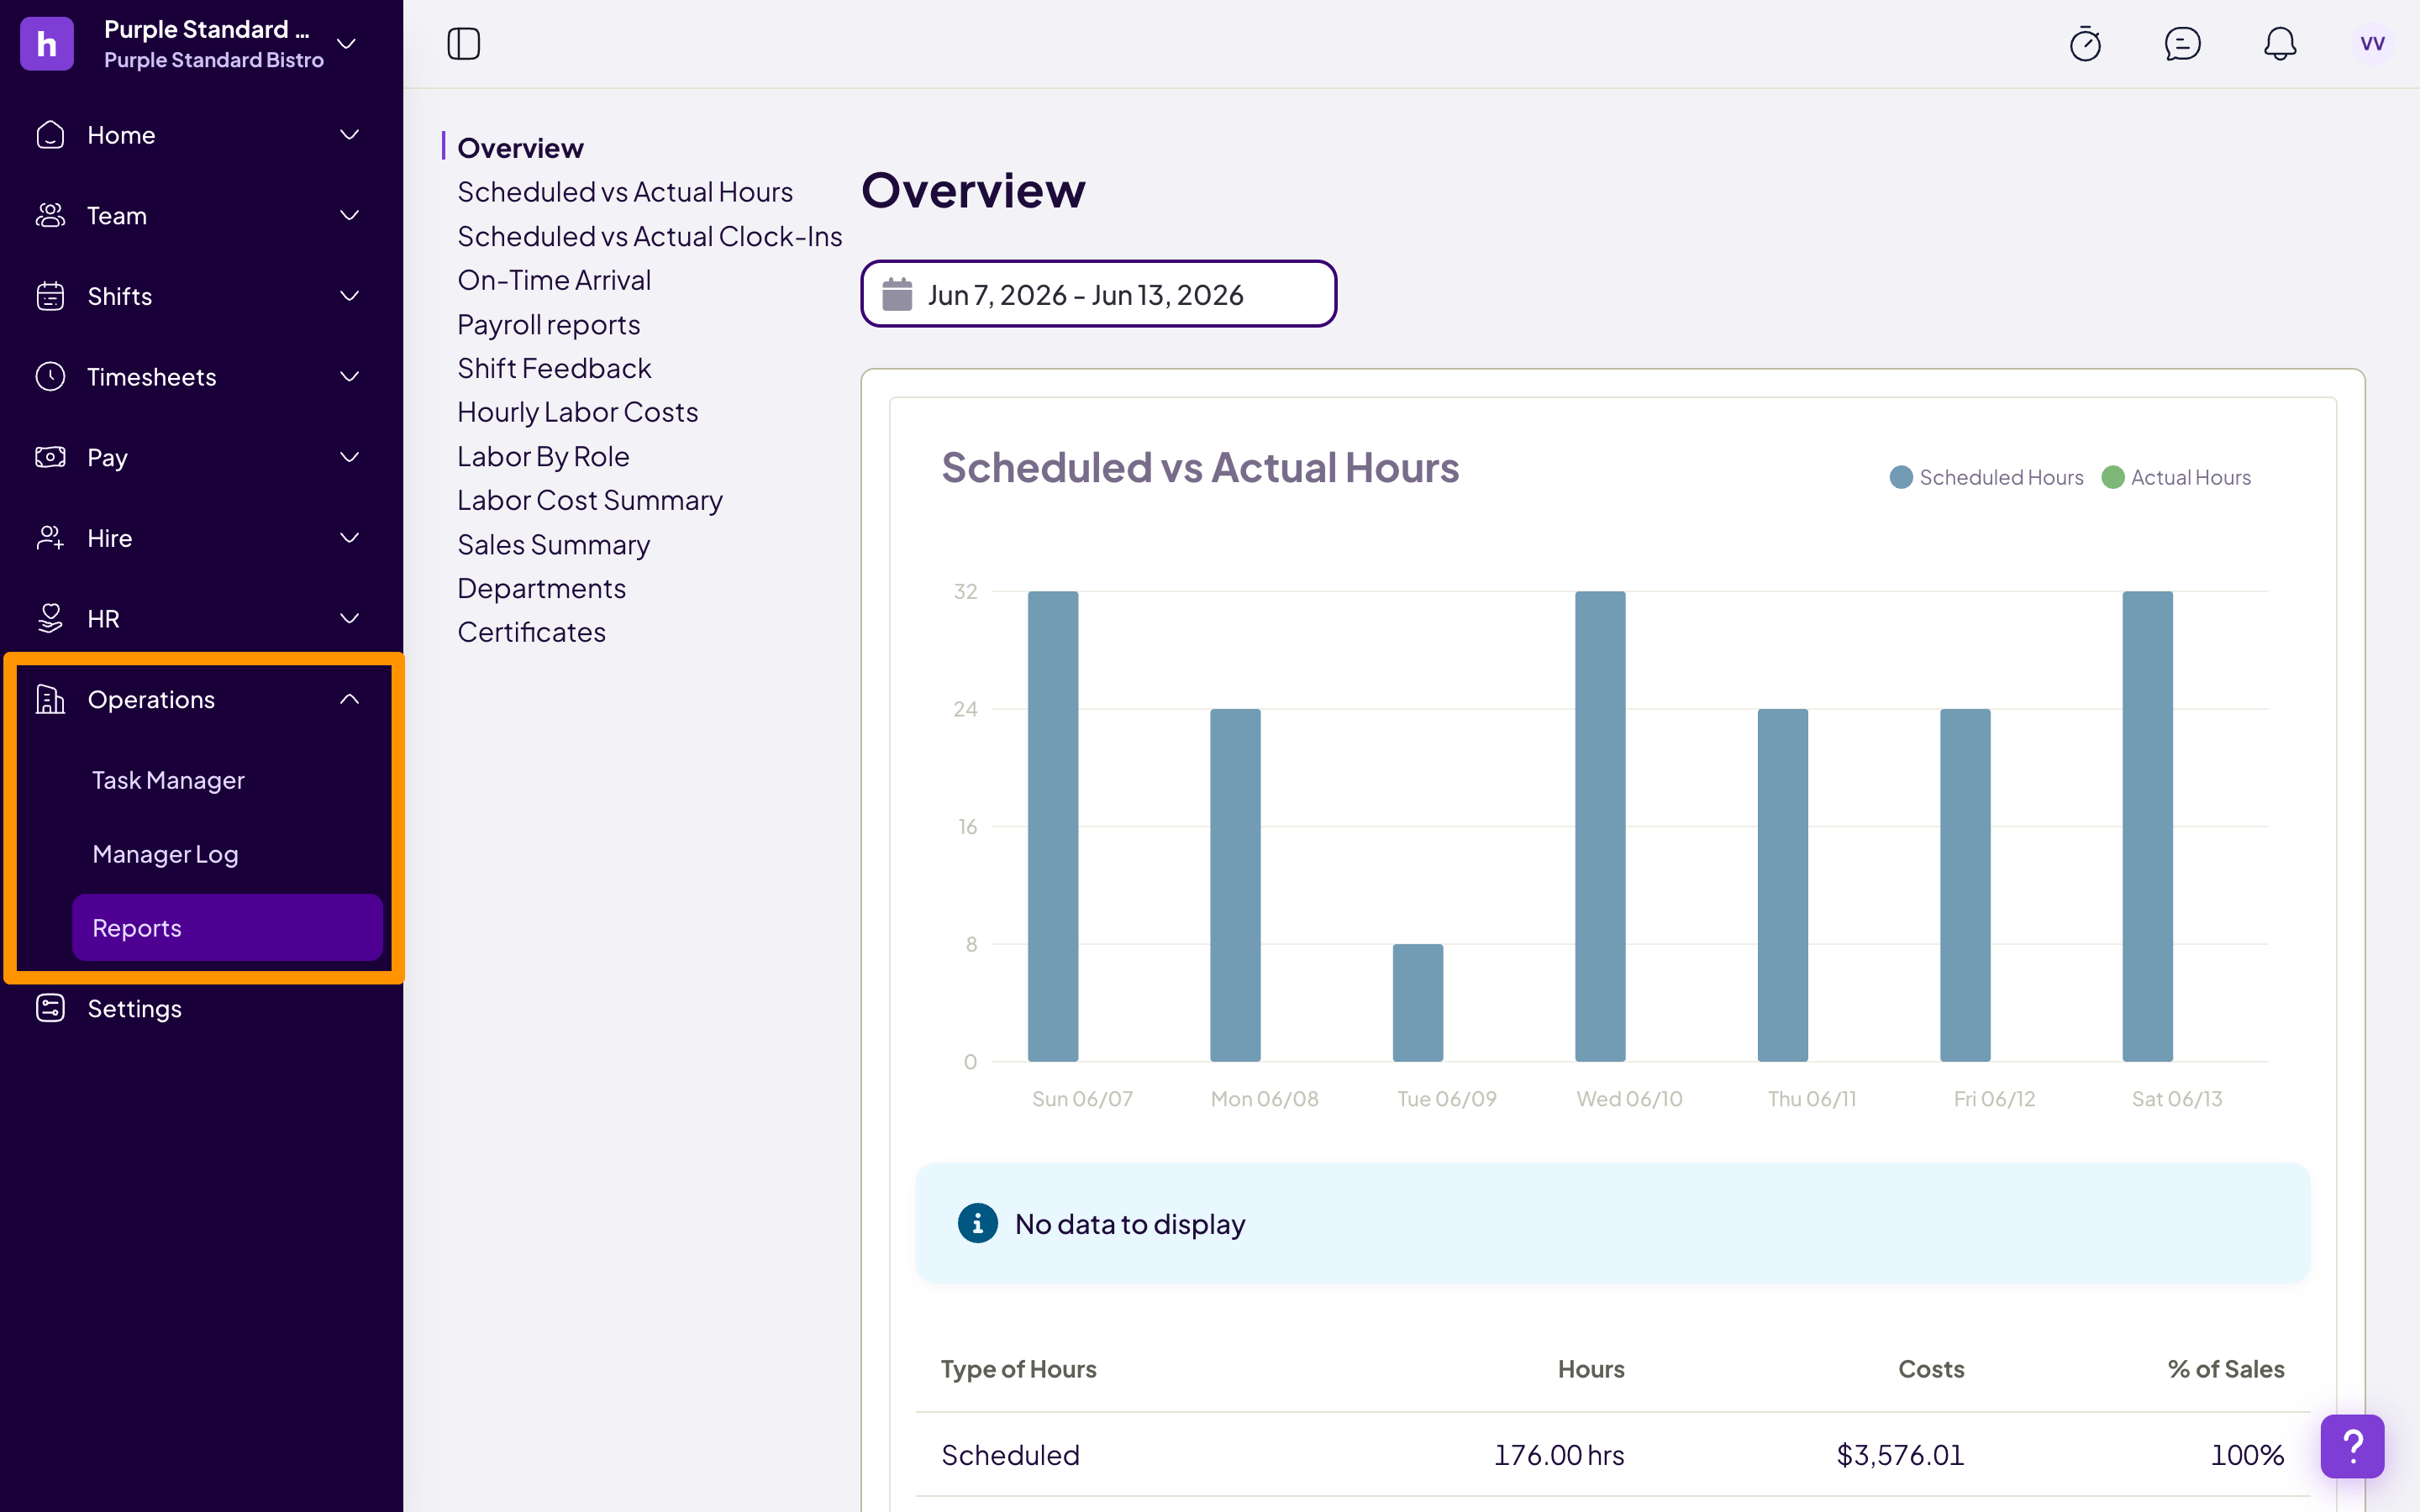The height and width of the screenshot is (1512, 2420).
Task: Open the Certificates report
Action: pyautogui.click(x=531, y=632)
